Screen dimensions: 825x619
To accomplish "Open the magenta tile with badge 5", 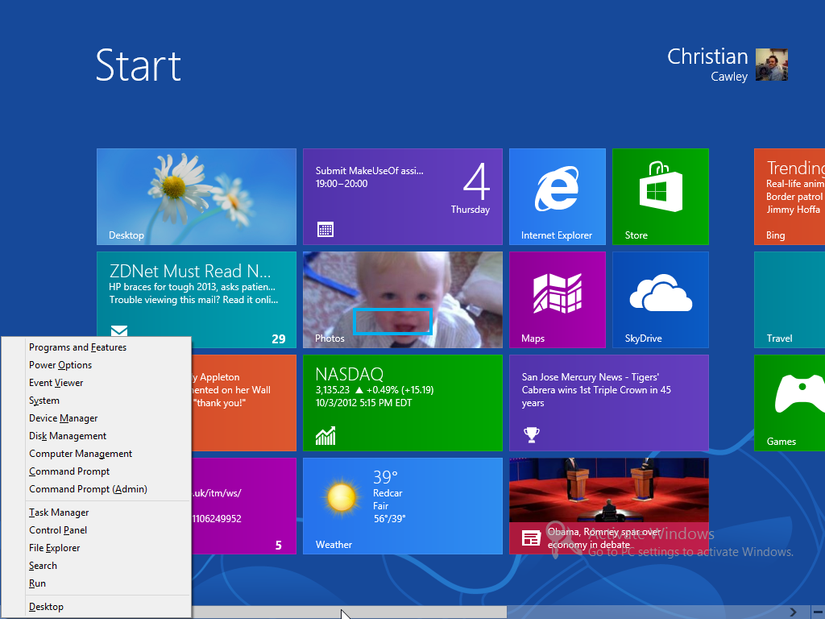I will pos(244,506).
